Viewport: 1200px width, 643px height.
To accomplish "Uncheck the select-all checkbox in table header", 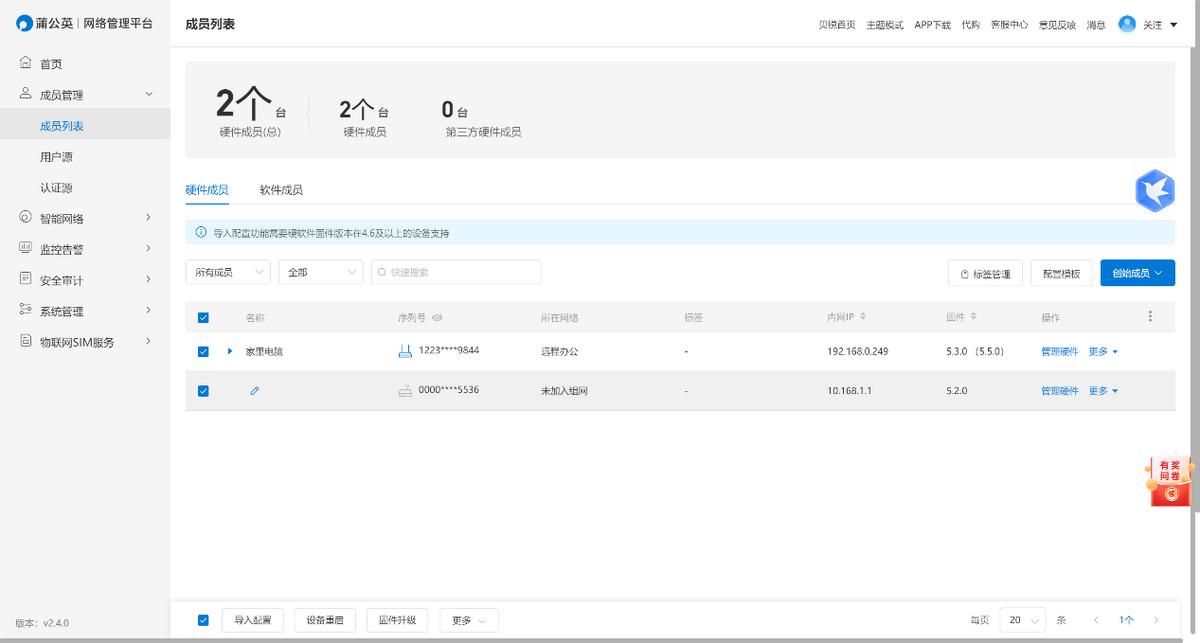I will pyautogui.click(x=203, y=318).
